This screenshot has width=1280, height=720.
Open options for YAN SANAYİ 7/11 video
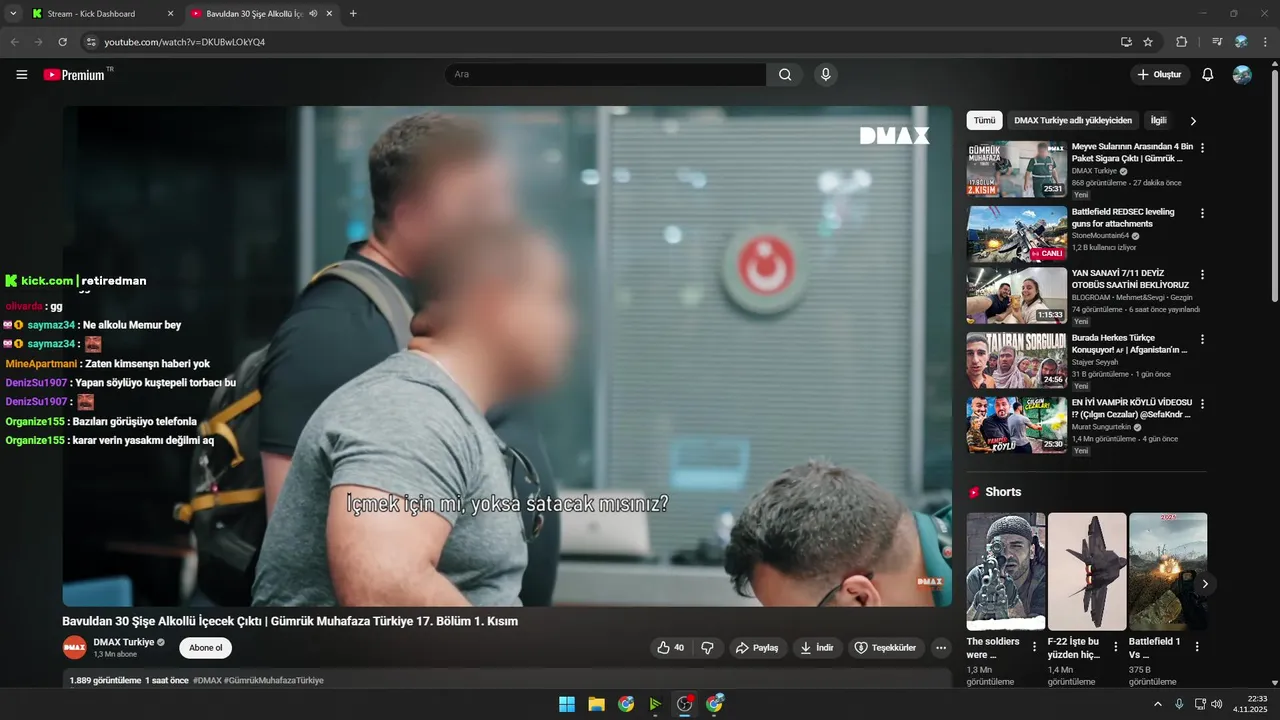point(1202,274)
